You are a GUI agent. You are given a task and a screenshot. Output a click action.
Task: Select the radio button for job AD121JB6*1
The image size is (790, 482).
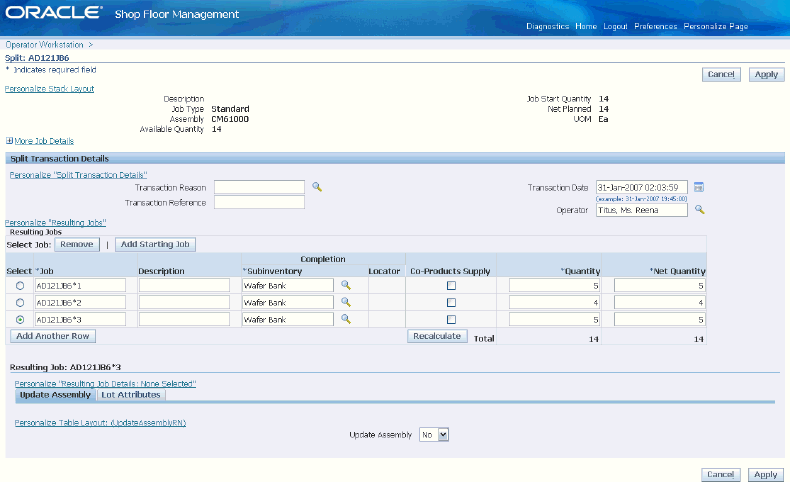tap(20, 286)
